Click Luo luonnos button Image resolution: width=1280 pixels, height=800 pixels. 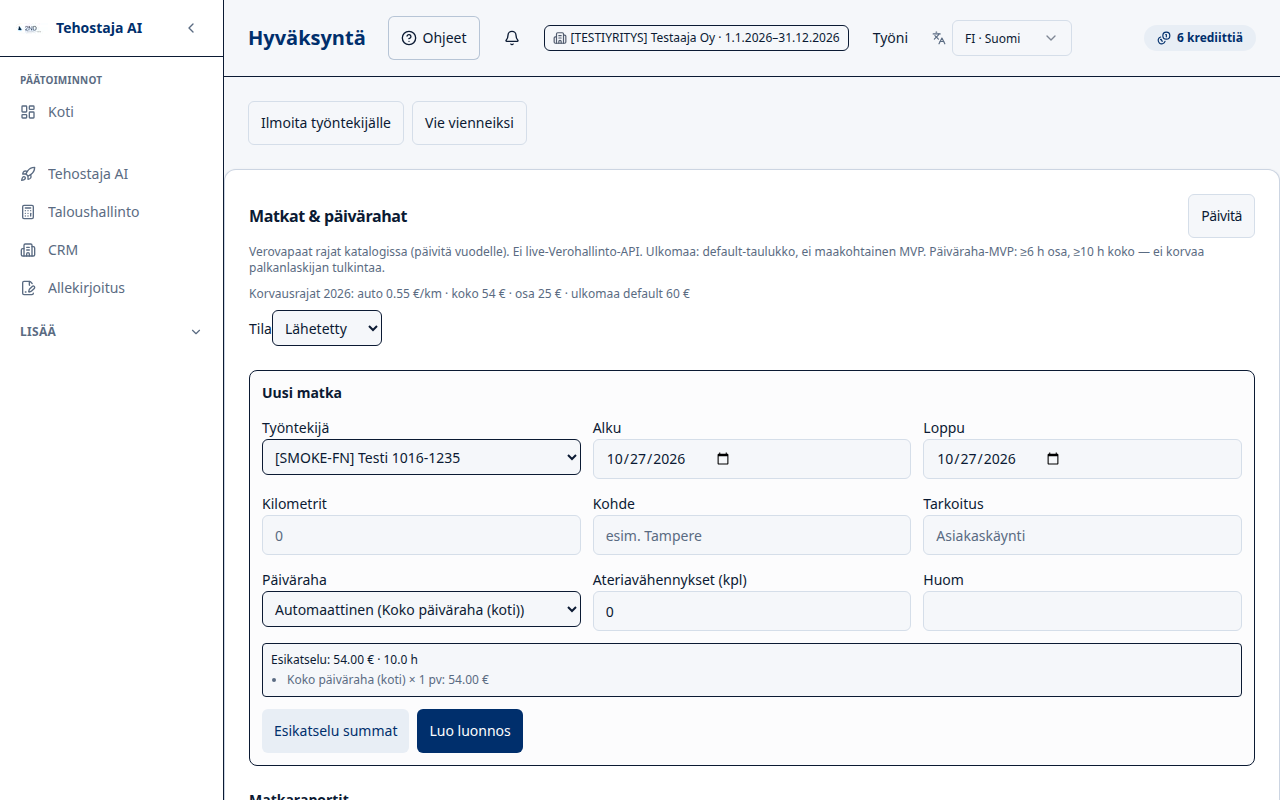click(470, 731)
